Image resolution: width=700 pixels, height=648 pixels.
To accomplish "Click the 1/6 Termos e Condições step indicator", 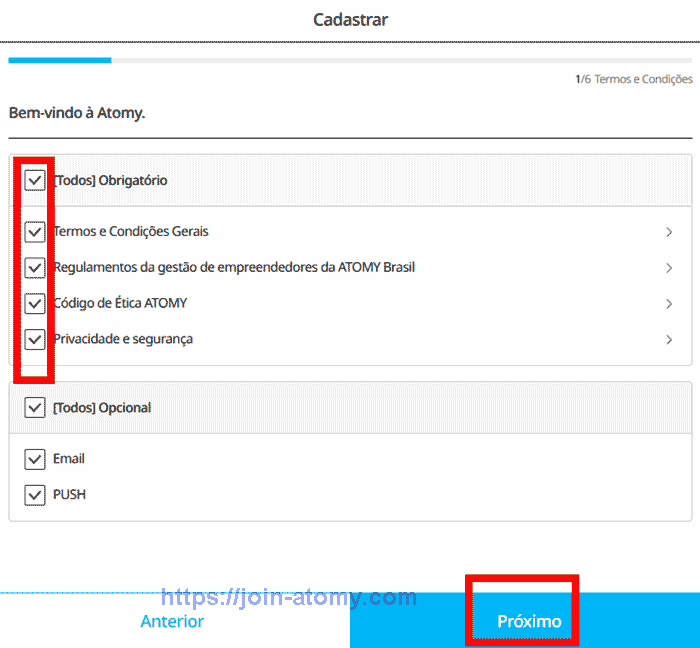I will [x=634, y=79].
